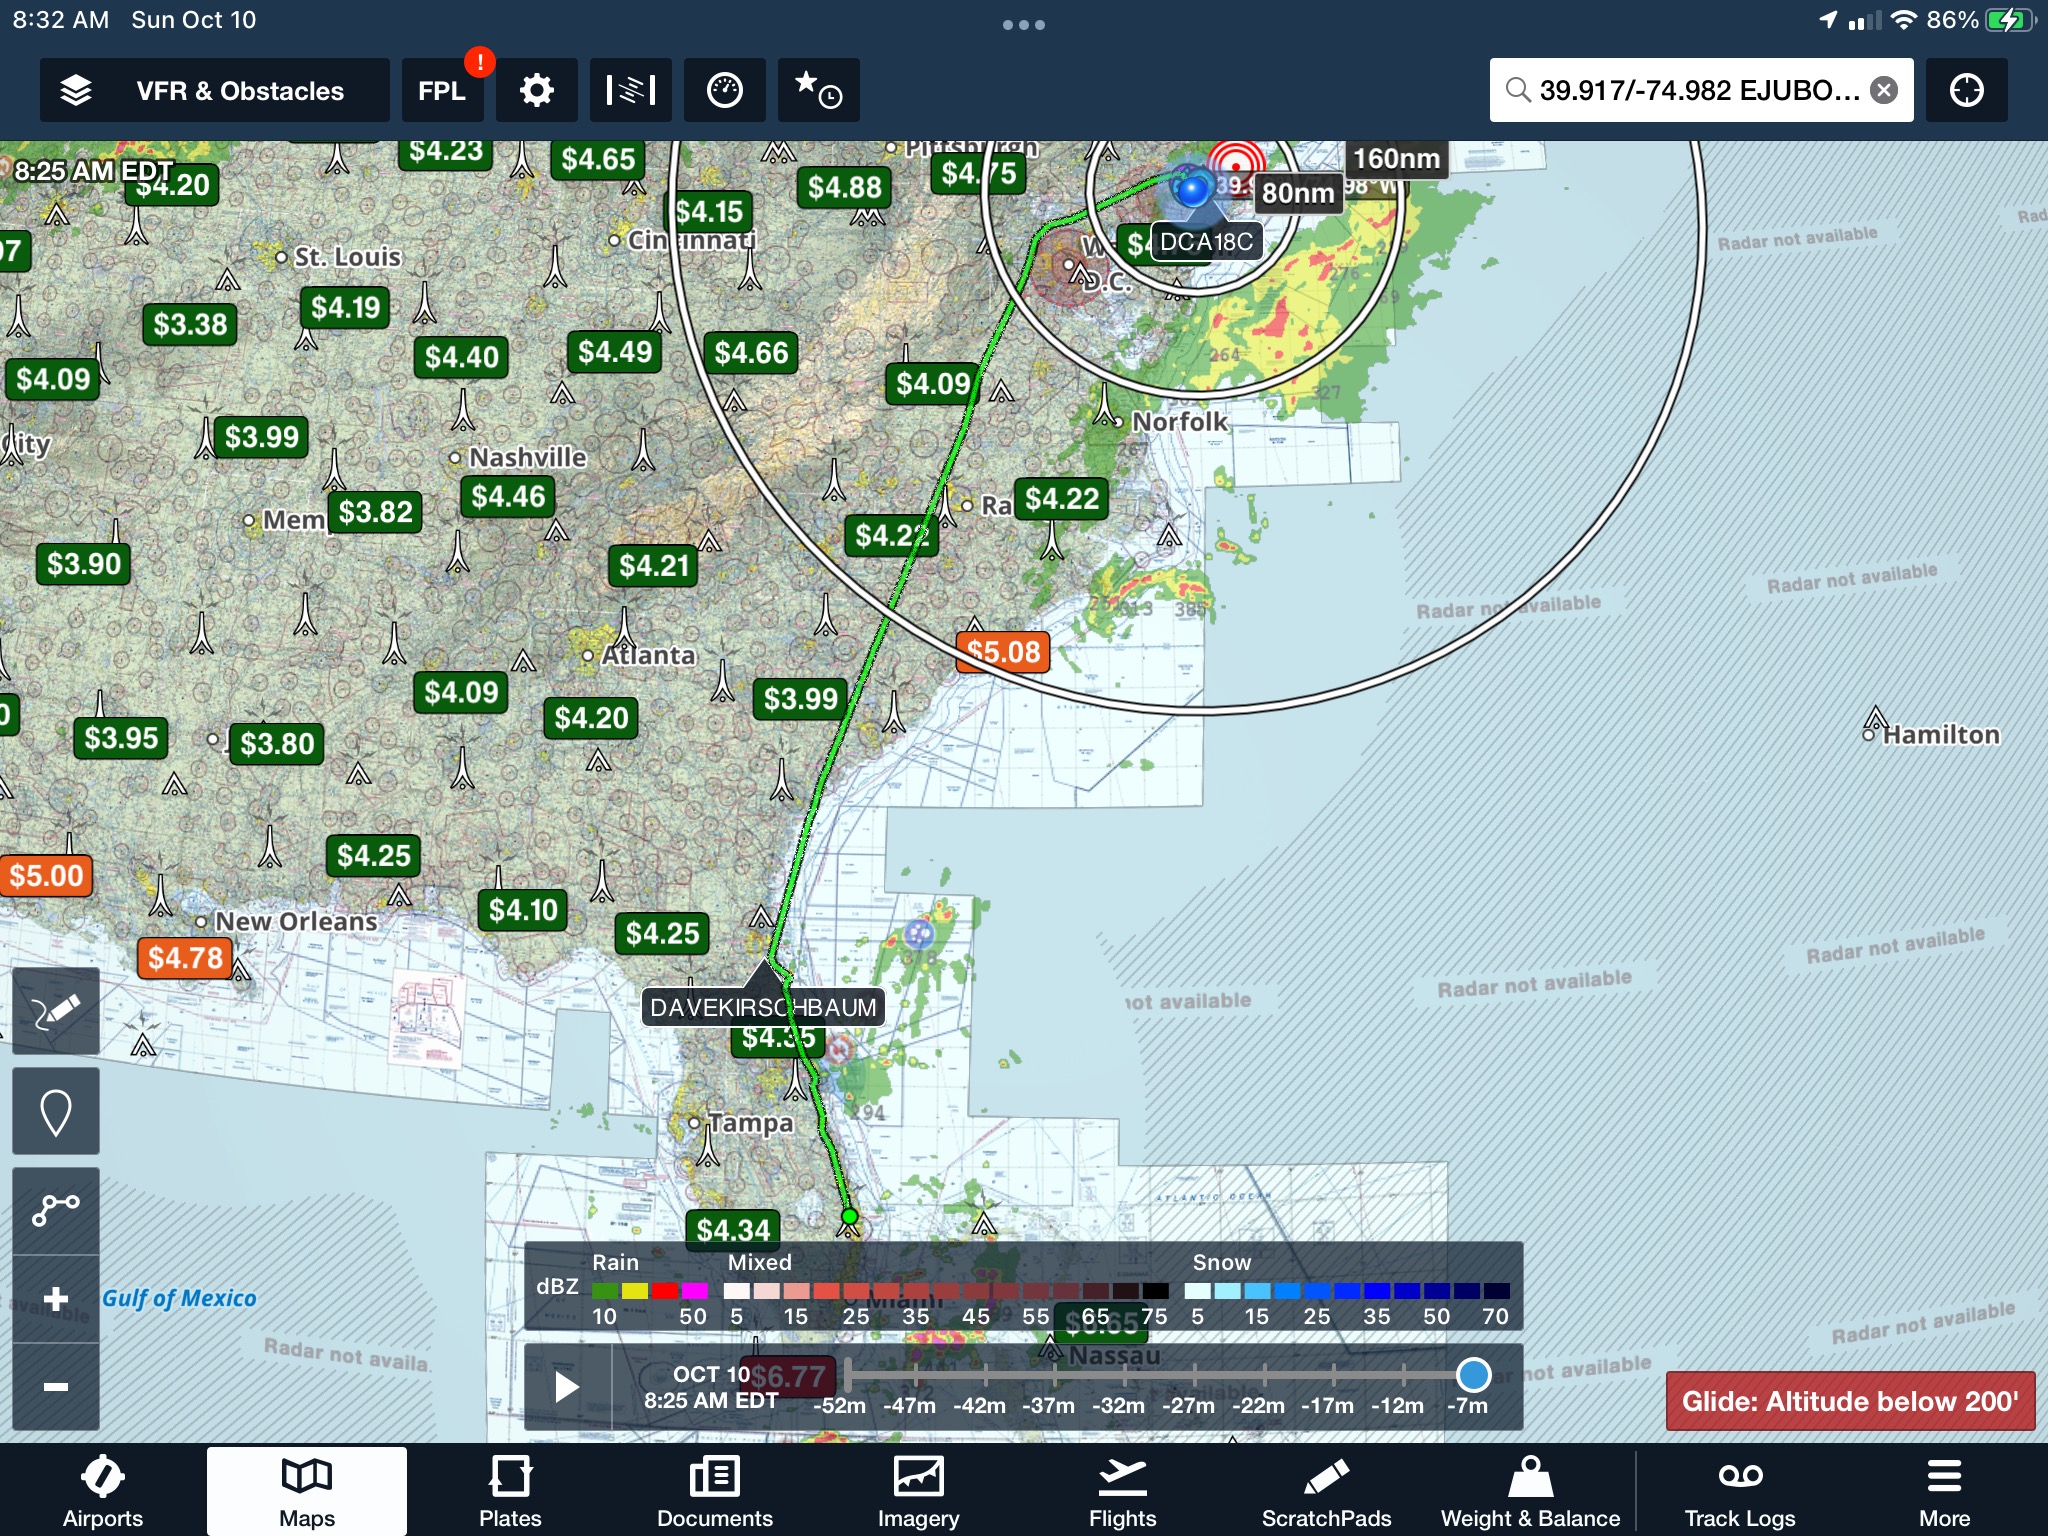The width and height of the screenshot is (2048, 1536).
Task: Open VFR & Obstacles layer selector
Action: pyautogui.click(x=214, y=91)
